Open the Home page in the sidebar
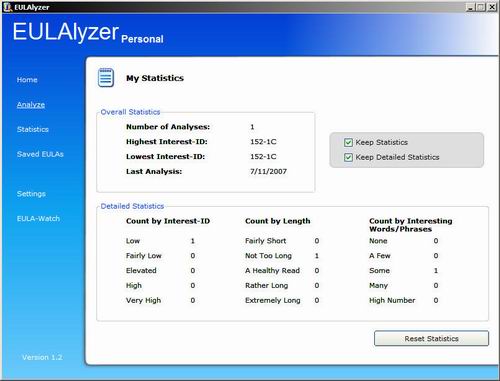 [27, 80]
